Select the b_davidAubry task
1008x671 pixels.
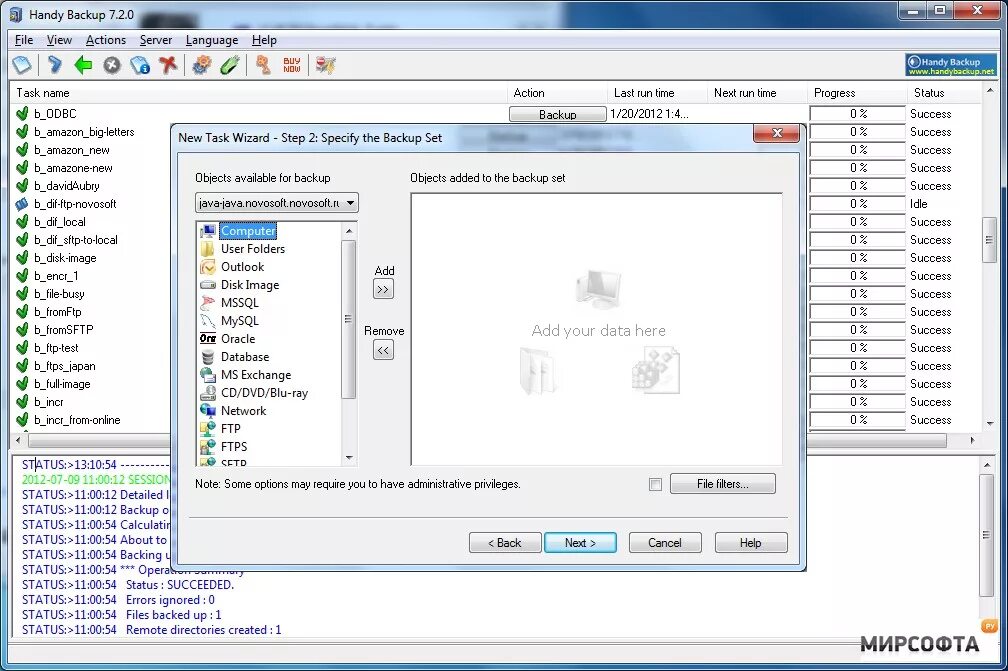pos(67,186)
